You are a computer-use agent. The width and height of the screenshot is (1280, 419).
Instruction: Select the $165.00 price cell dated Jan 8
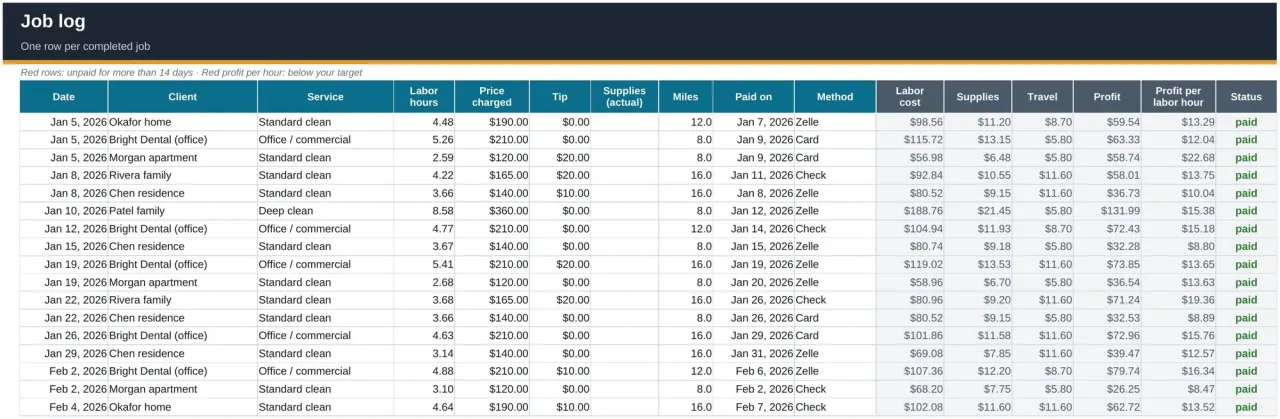point(492,176)
